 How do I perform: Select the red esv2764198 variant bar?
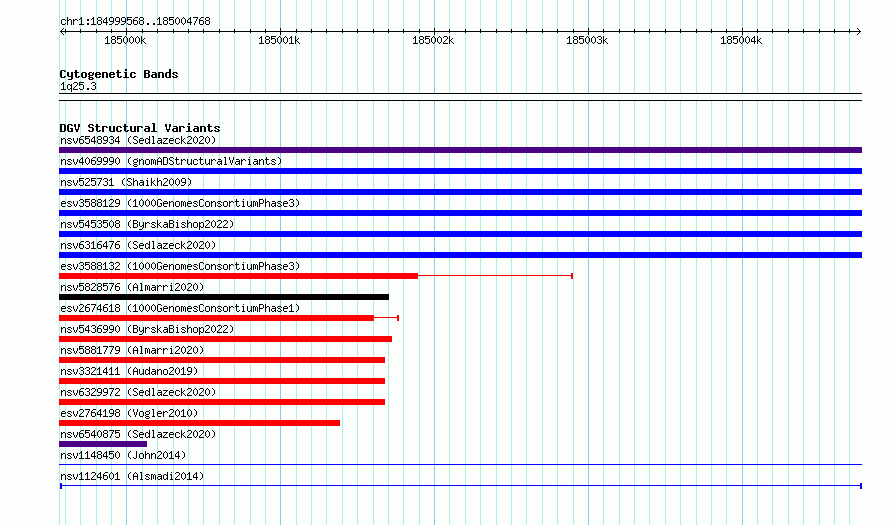click(199, 423)
